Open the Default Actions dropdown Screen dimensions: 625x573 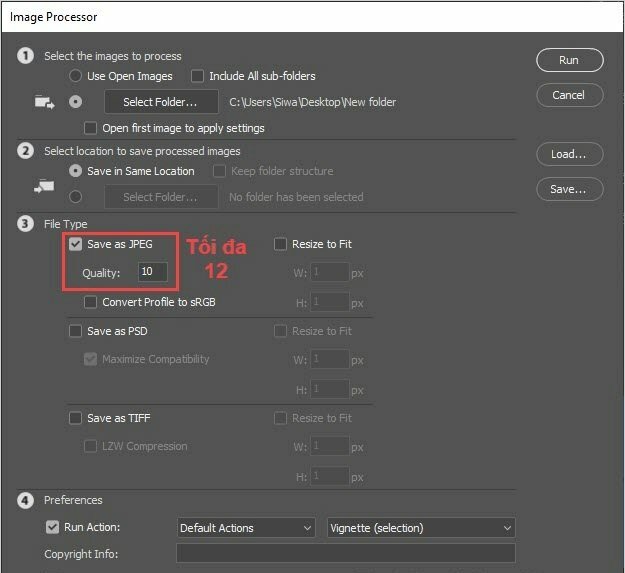(246, 528)
